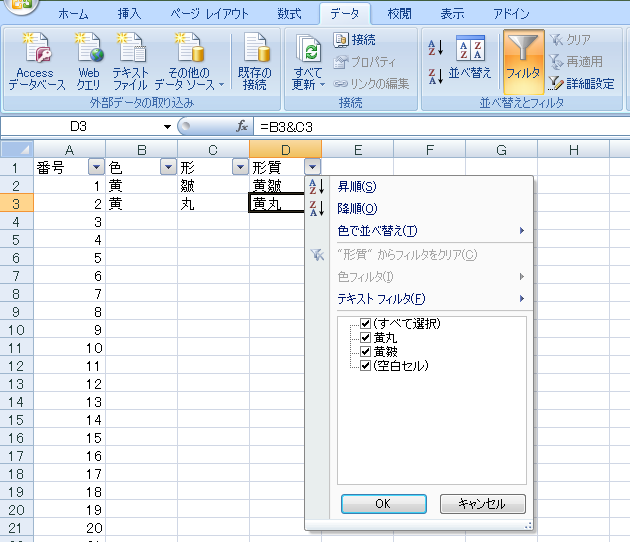Open filter dropdown for 色 column
630x542 pixels.
pos(168,168)
